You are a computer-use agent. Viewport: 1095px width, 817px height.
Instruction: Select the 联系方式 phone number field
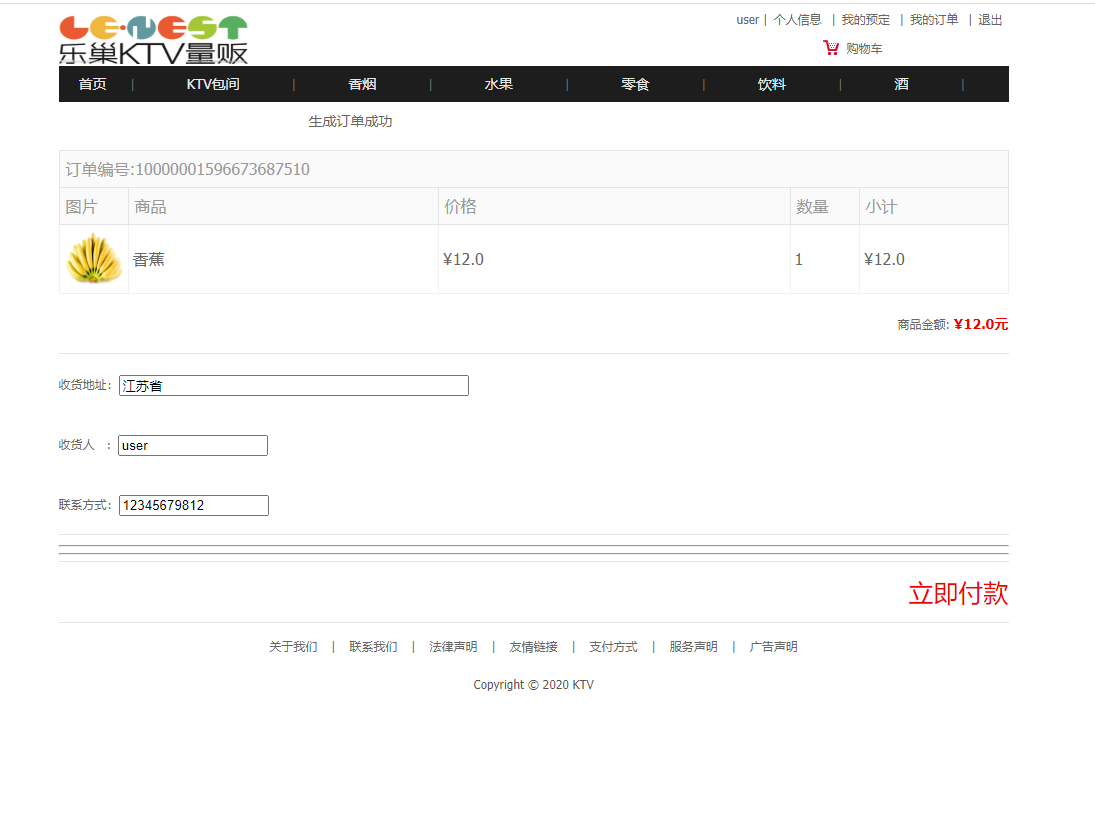(193, 506)
